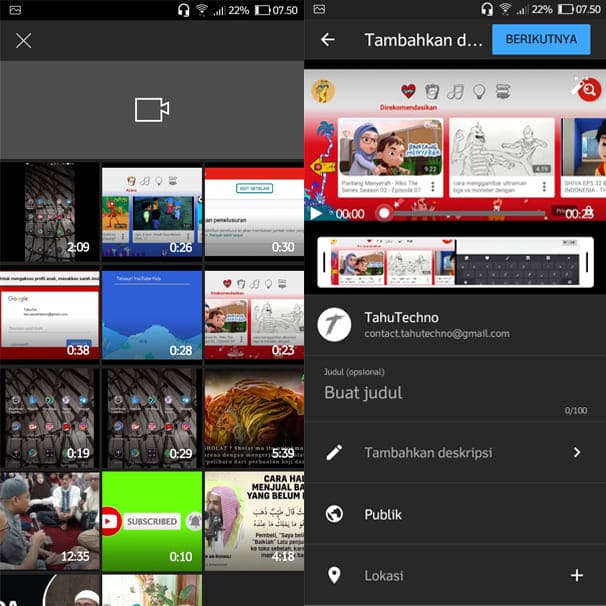Viewport: 606px width, 606px height.
Task: Add location with the plus icon
Action: point(576,575)
